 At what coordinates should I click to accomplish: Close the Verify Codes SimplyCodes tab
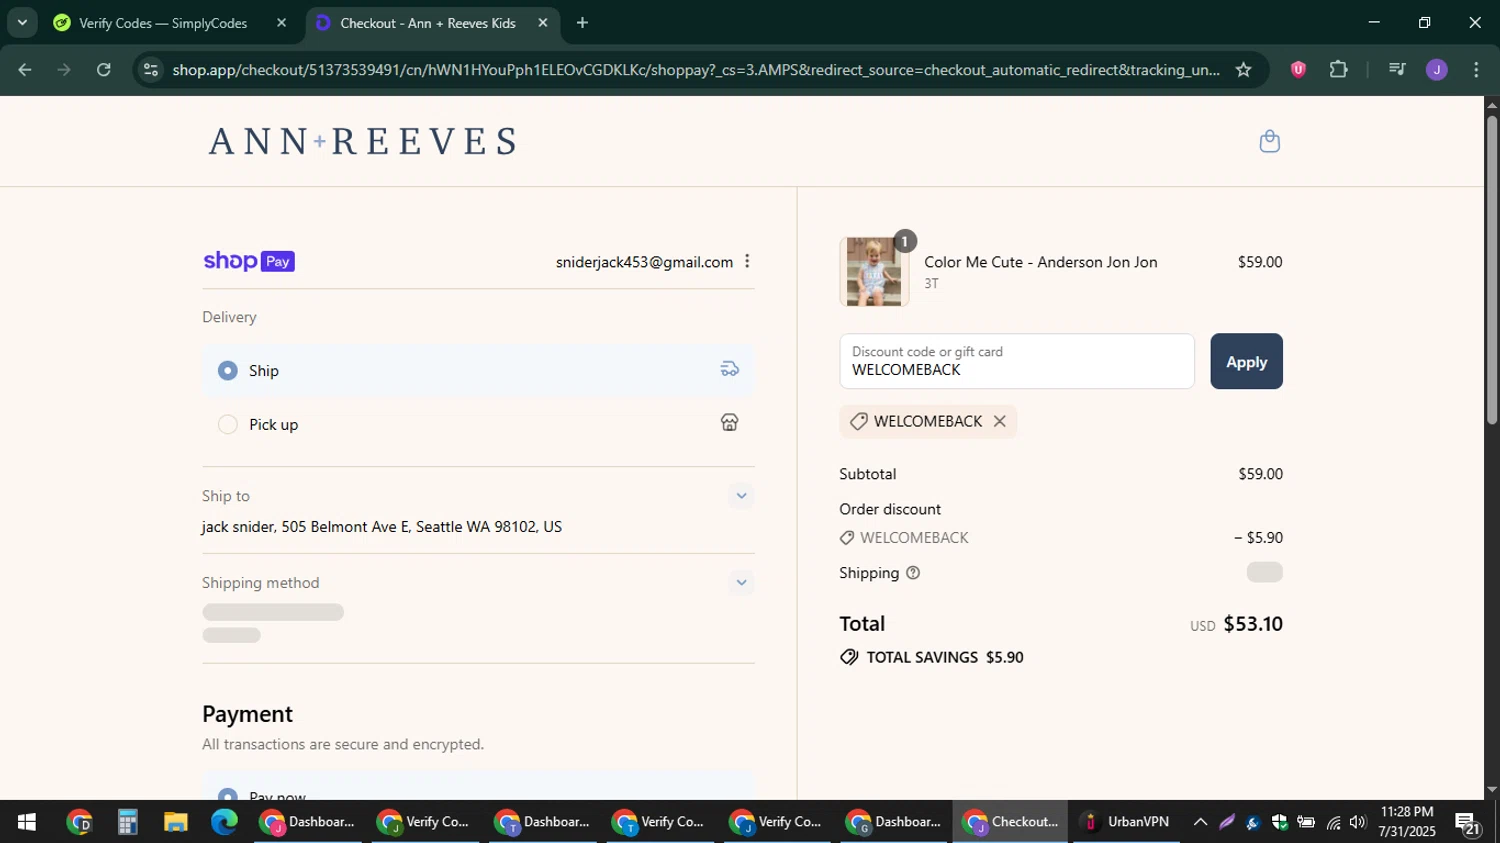(281, 23)
